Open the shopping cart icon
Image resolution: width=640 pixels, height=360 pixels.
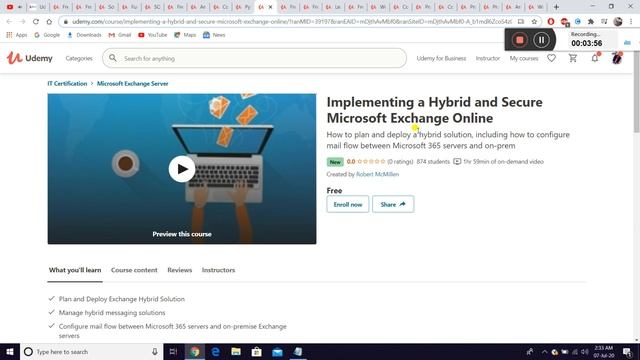(x=573, y=58)
